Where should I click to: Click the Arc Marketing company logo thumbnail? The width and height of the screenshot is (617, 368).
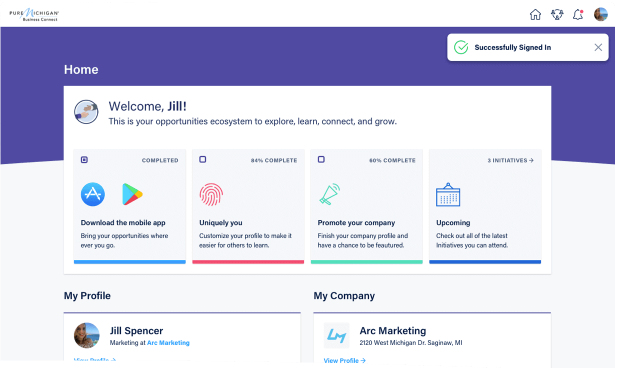(336, 335)
